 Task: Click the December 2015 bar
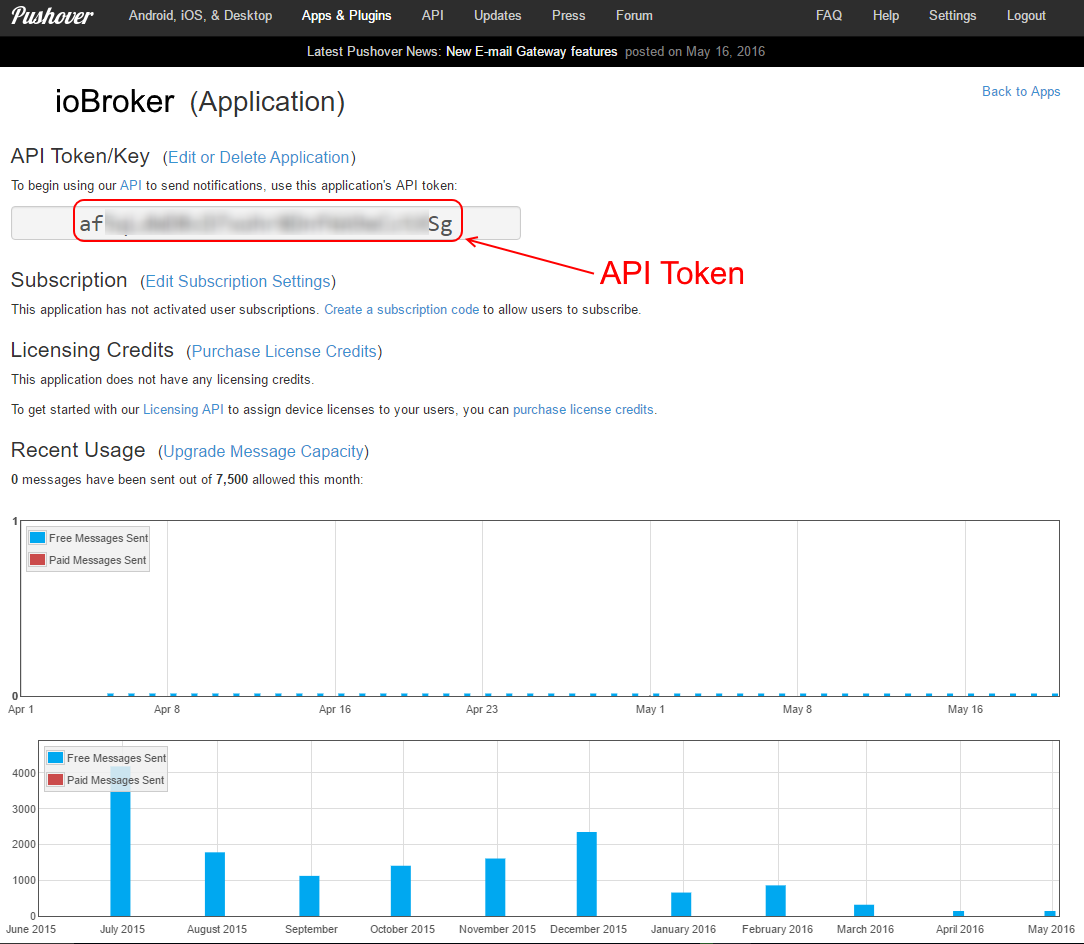[x=587, y=874]
